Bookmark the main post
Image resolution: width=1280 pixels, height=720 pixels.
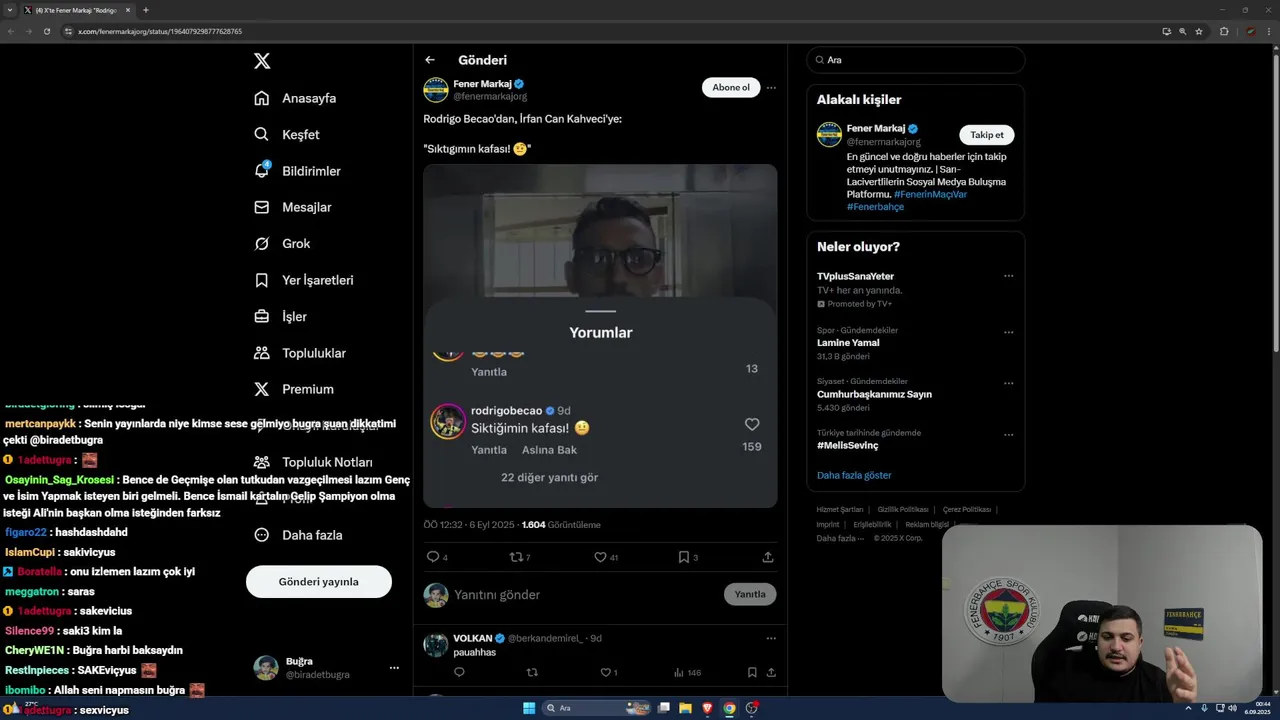coord(683,557)
